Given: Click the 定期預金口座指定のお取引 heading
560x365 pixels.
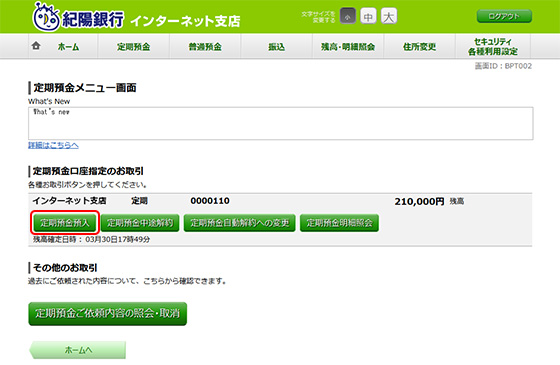Looking at the screenshot, I should pos(88,171).
